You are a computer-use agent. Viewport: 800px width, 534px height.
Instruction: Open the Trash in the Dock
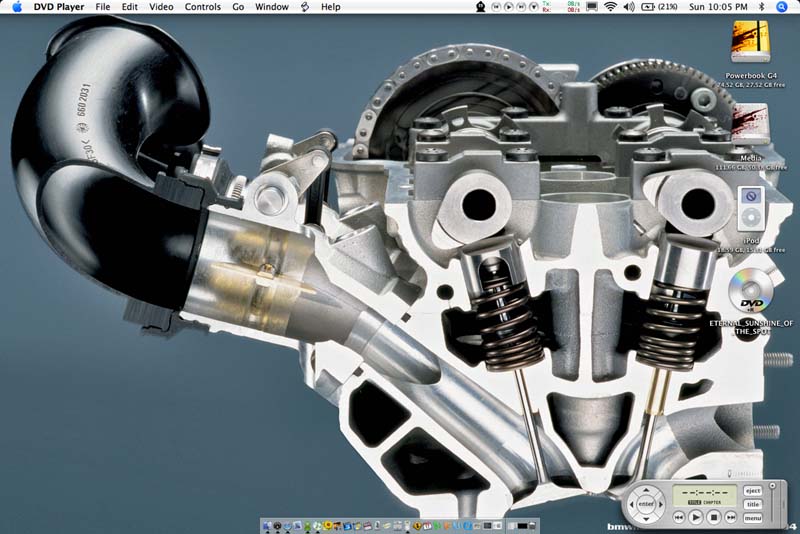point(532,525)
